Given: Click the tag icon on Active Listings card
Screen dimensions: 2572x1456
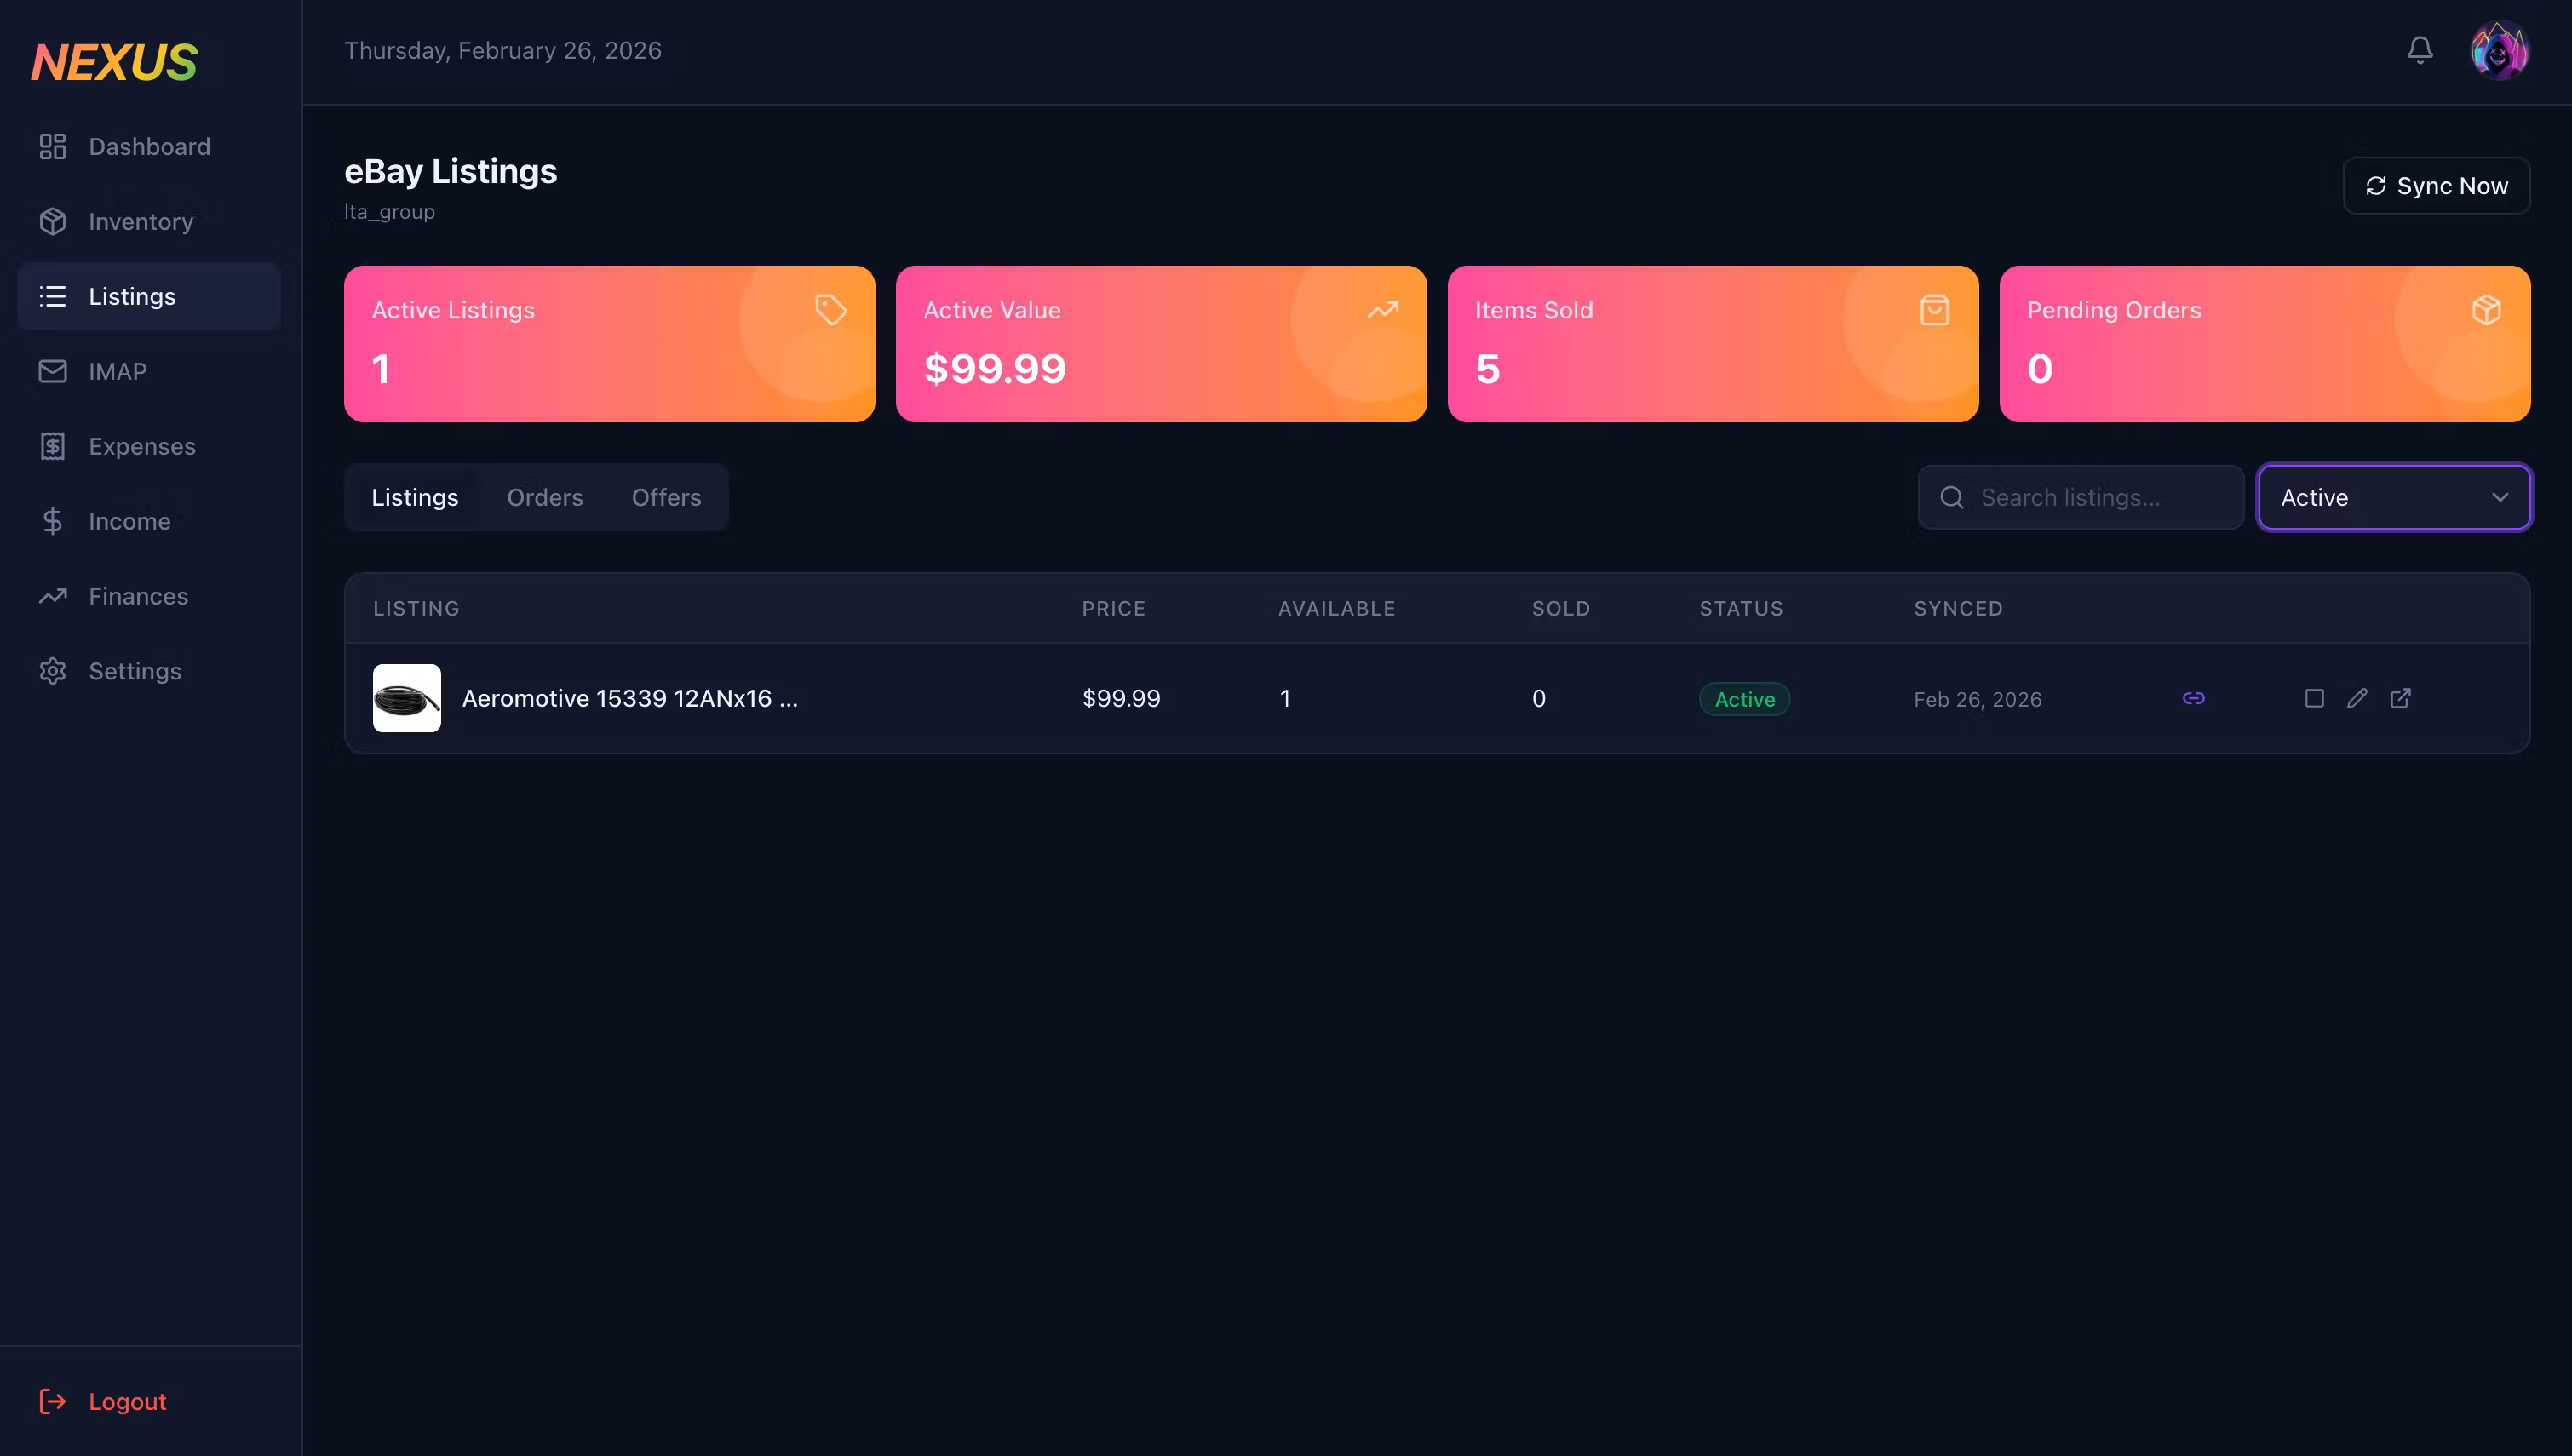Looking at the screenshot, I should tap(830, 310).
